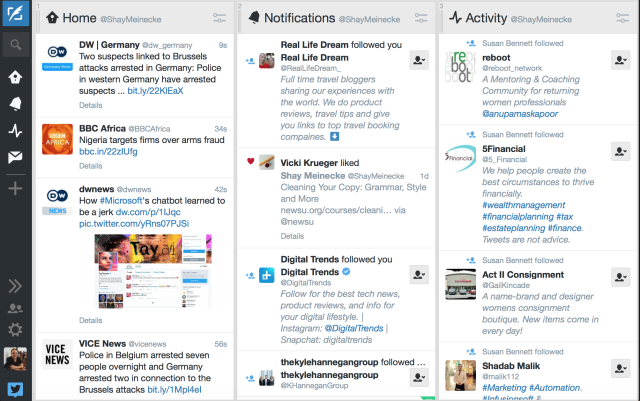Open Notifications column options slider icon

point(421,18)
